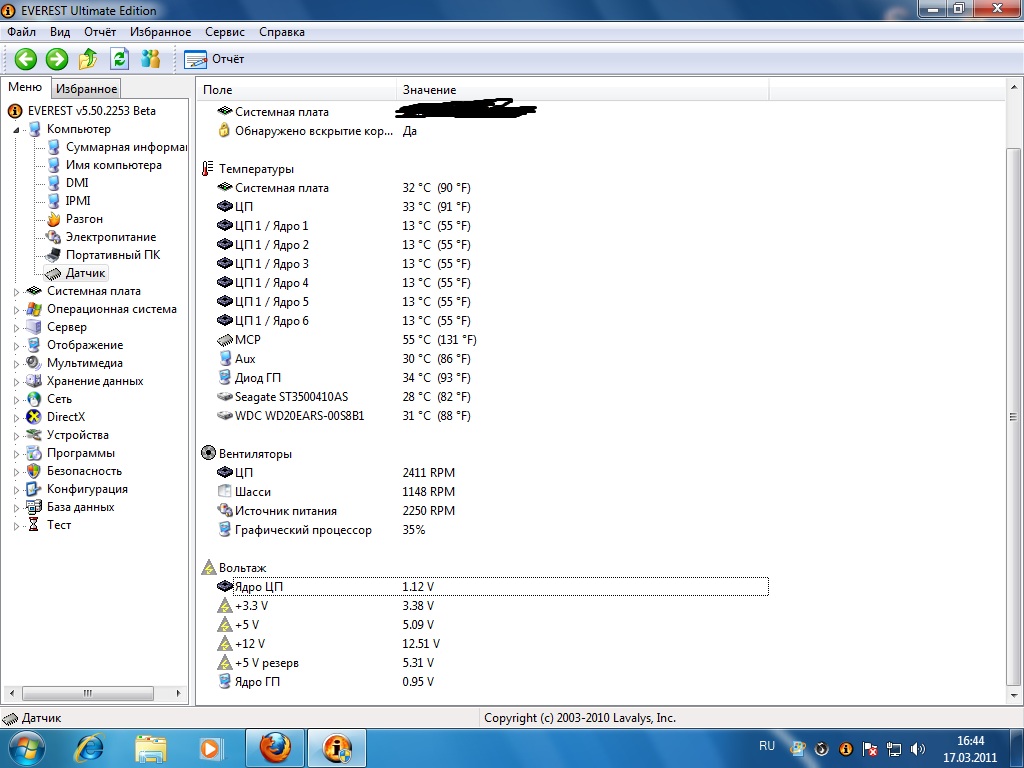Click the Up level toolbar icon
This screenshot has height=768, width=1024.
88,59
